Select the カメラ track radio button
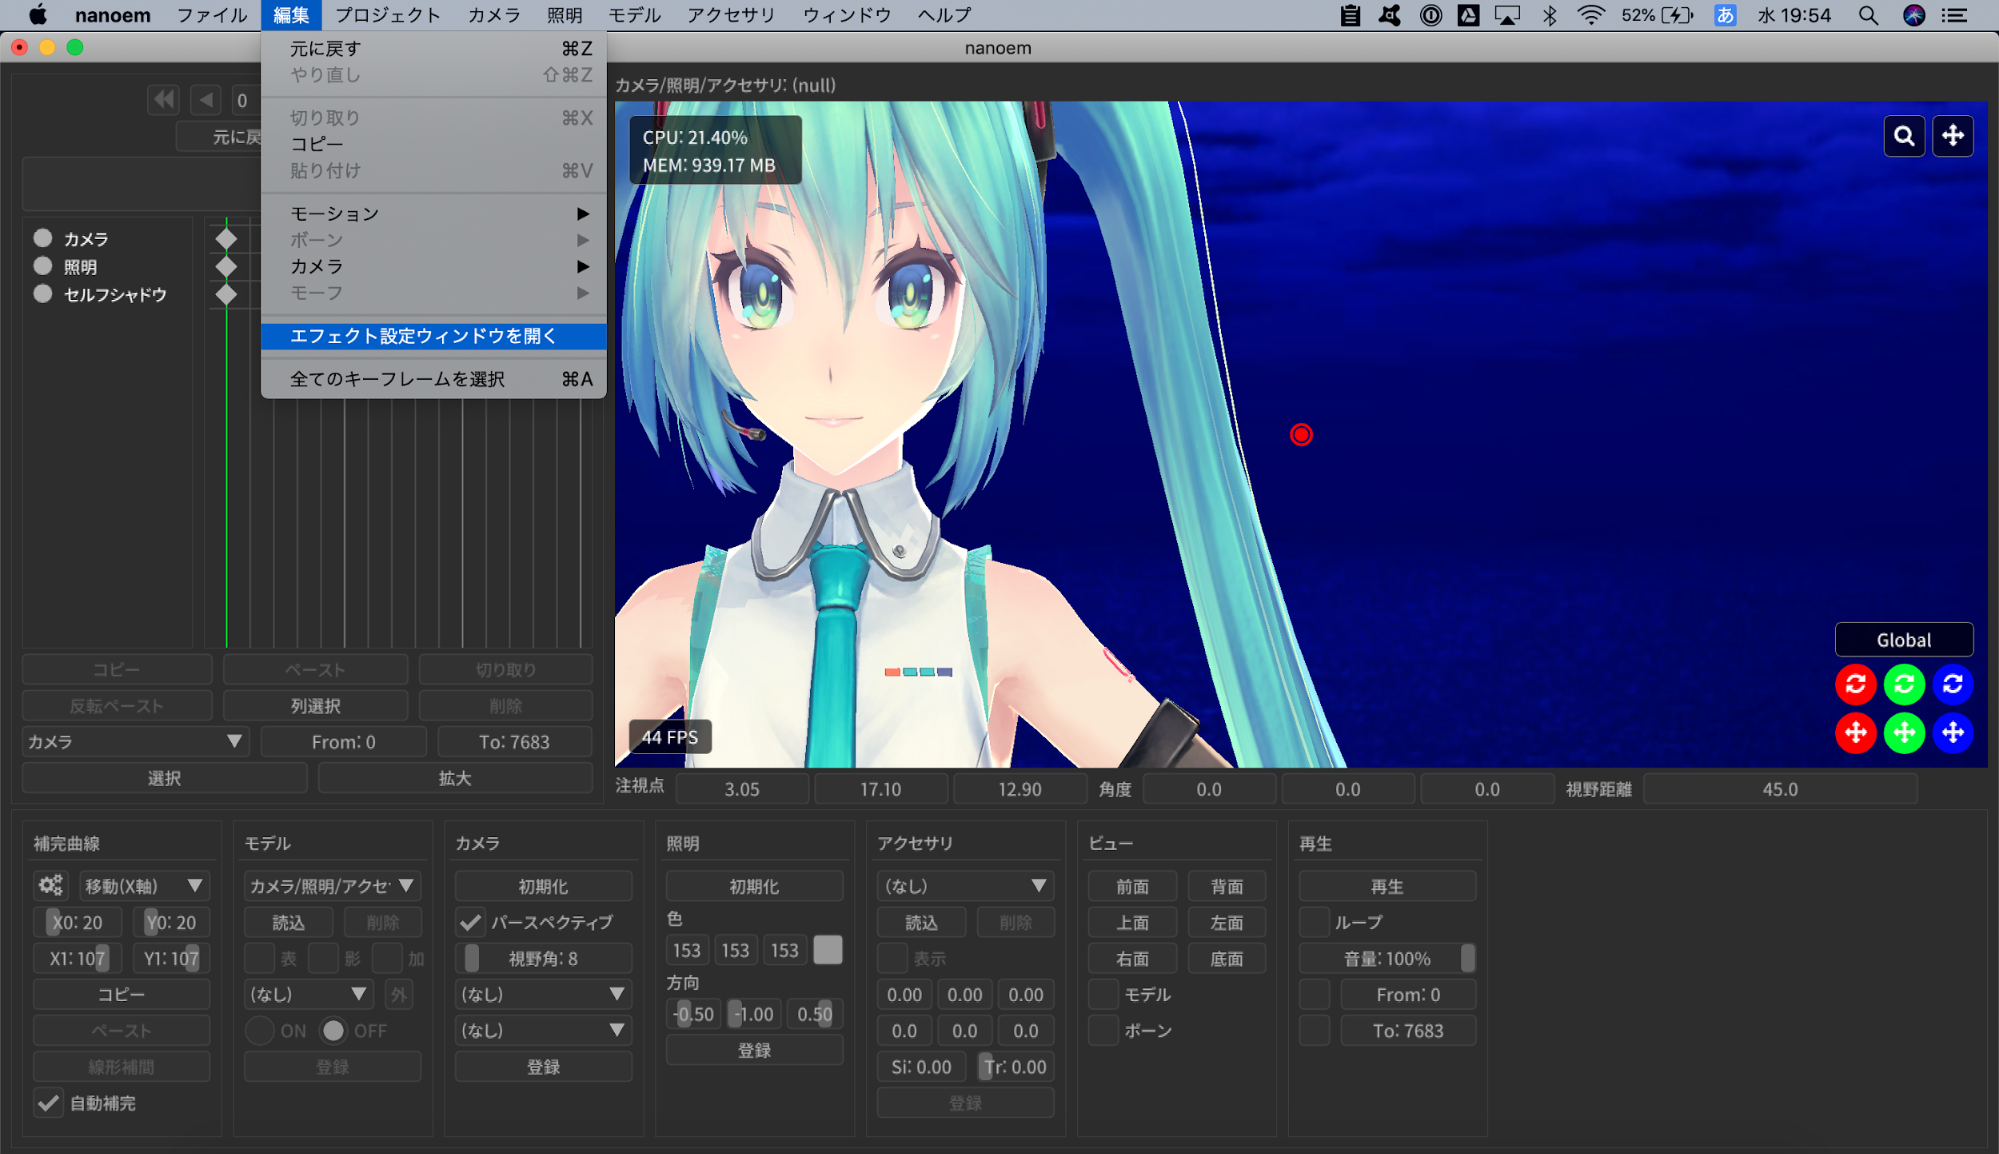 [x=43, y=238]
